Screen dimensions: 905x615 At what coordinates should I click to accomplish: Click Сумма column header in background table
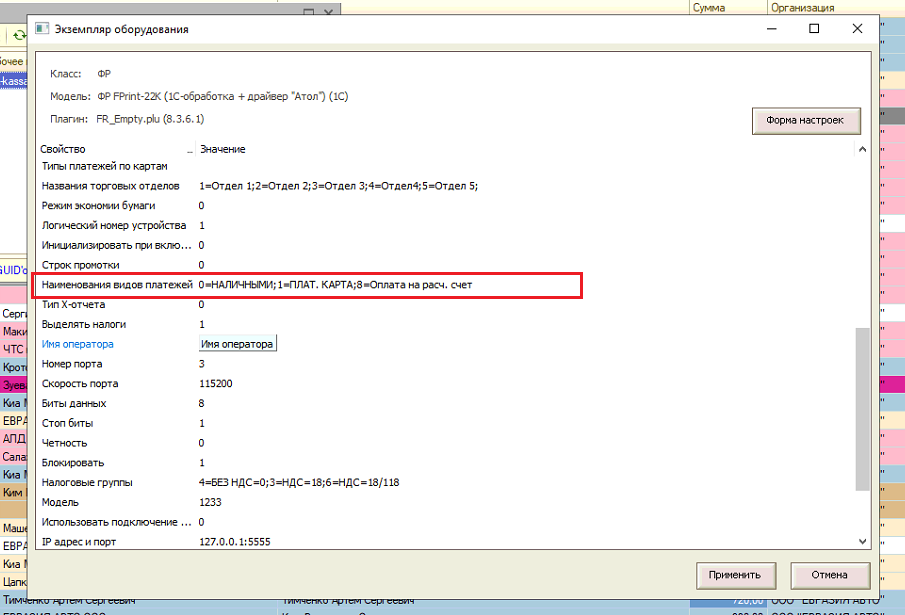tap(709, 8)
